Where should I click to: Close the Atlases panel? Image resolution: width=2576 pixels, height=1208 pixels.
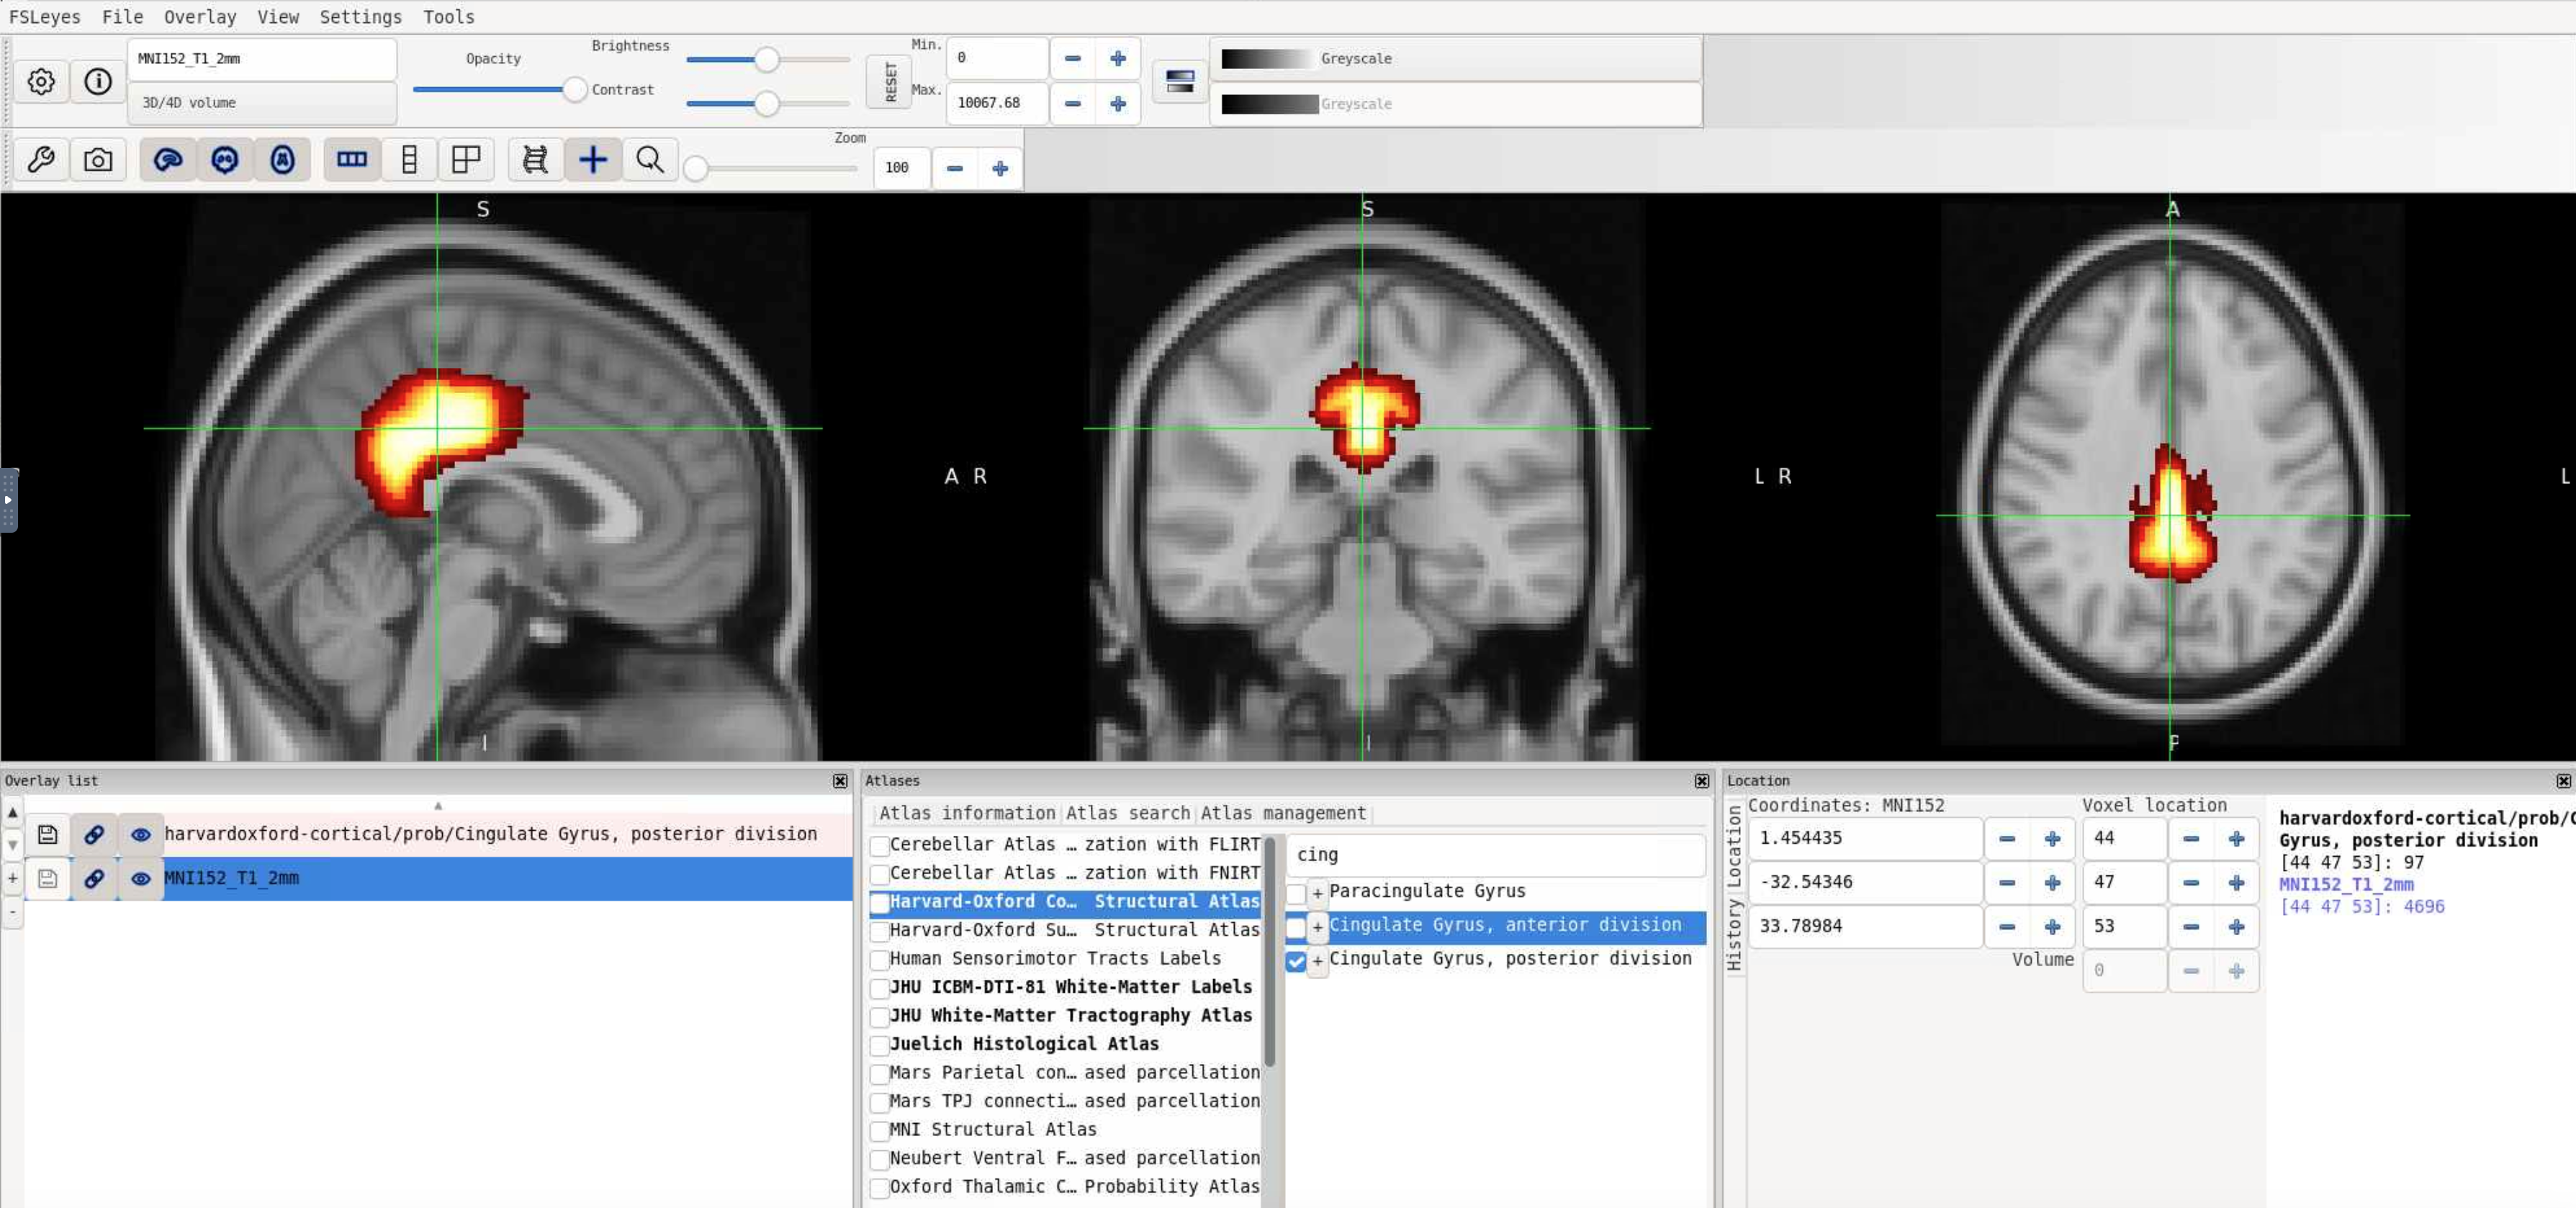pyautogui.click(x=1702, y=781)
